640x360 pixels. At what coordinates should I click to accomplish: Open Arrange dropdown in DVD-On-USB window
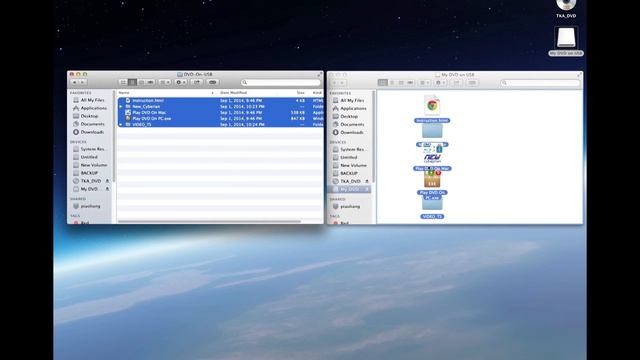pos(164,82)
